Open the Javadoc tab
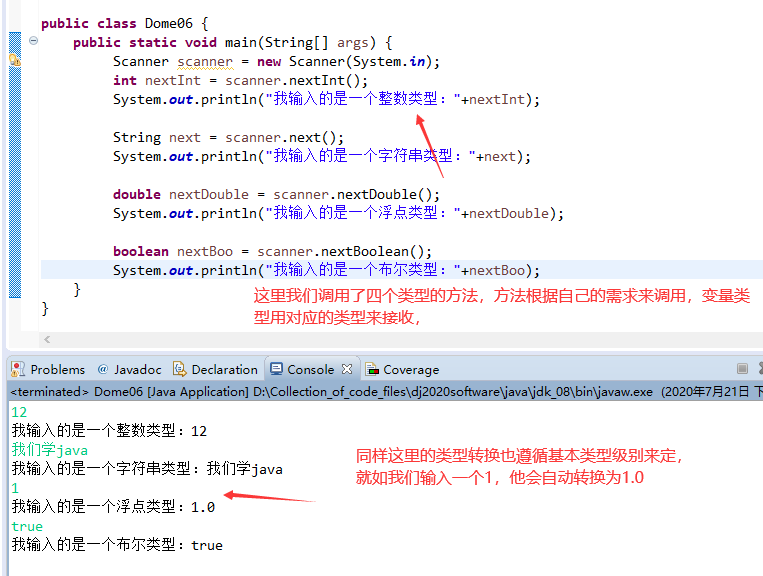Viewport: 763px width, 576px height. tap(129, 369)
